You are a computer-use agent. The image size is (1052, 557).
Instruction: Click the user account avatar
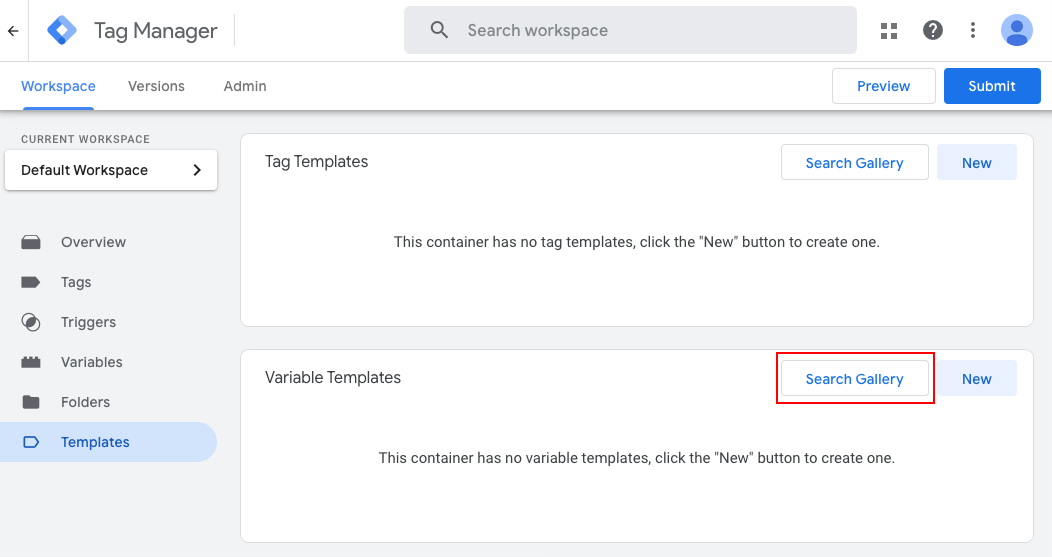pos(1017,31)
